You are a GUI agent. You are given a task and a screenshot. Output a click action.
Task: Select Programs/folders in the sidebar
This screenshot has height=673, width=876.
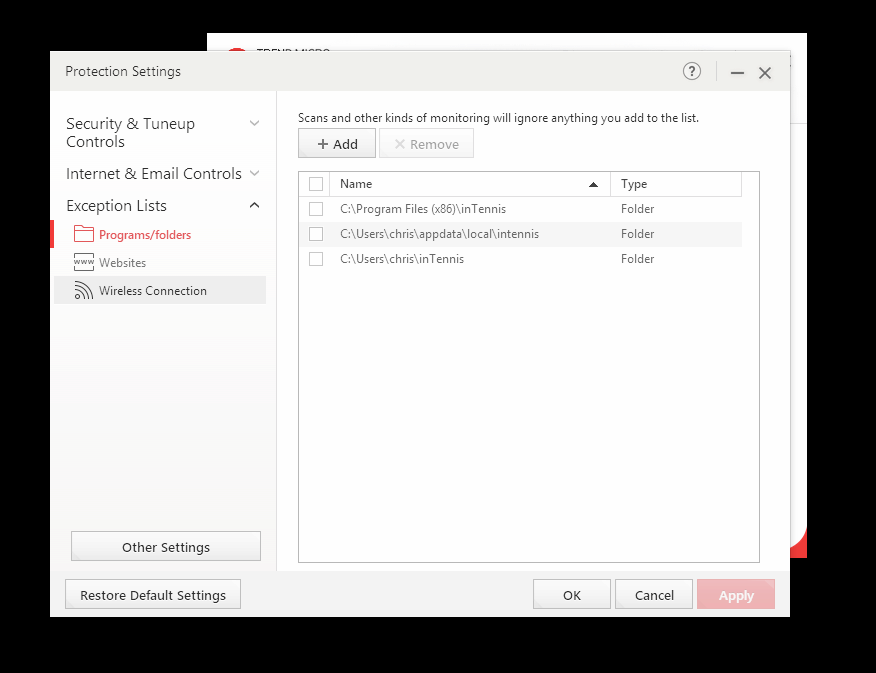click(145, 235)
